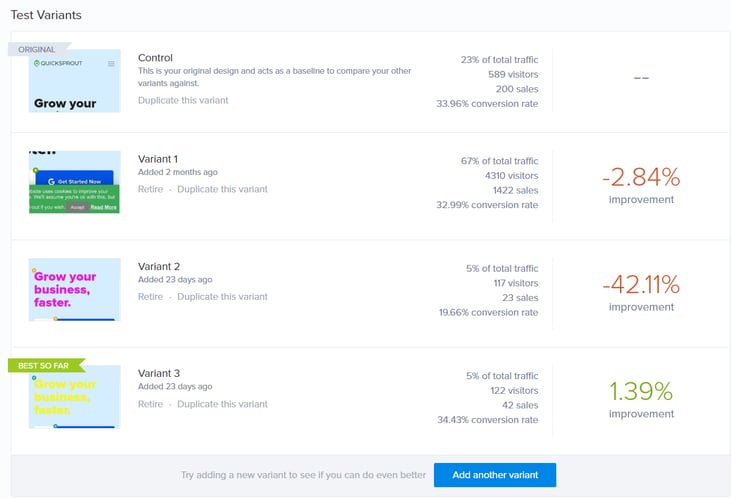Retire Variant 1
This screenshot has height=499, width=731.
click(150, 189)
